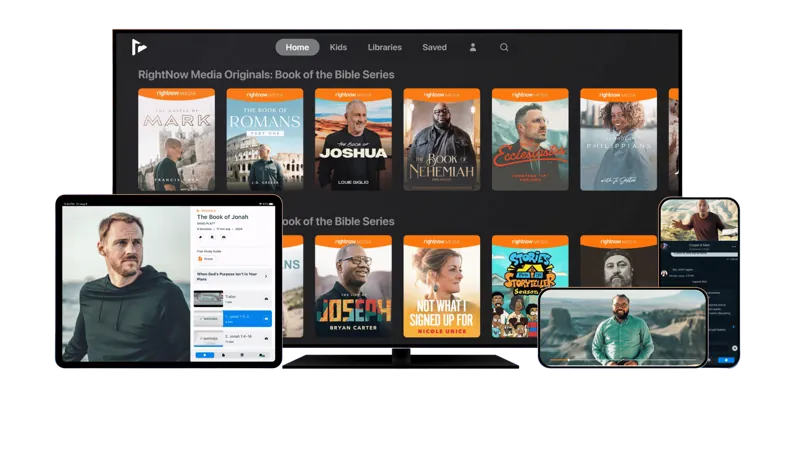Viewport: 800px width, 450px height.
Task: Play the Trailer row on tablet
Action: pos(233,298)
